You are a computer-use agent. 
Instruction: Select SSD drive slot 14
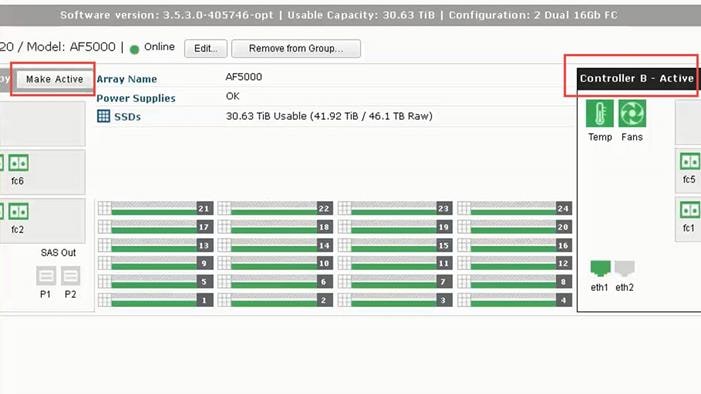point(275,245)
